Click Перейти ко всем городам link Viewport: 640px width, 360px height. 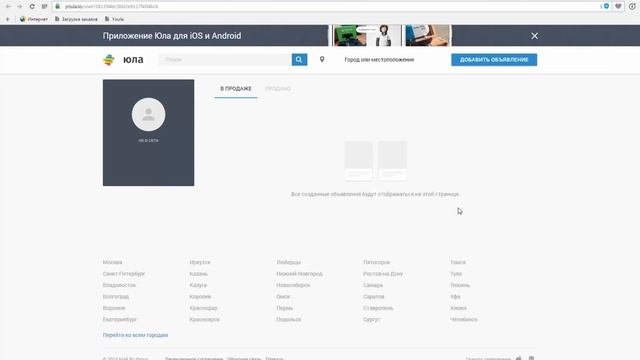[135, 335]
